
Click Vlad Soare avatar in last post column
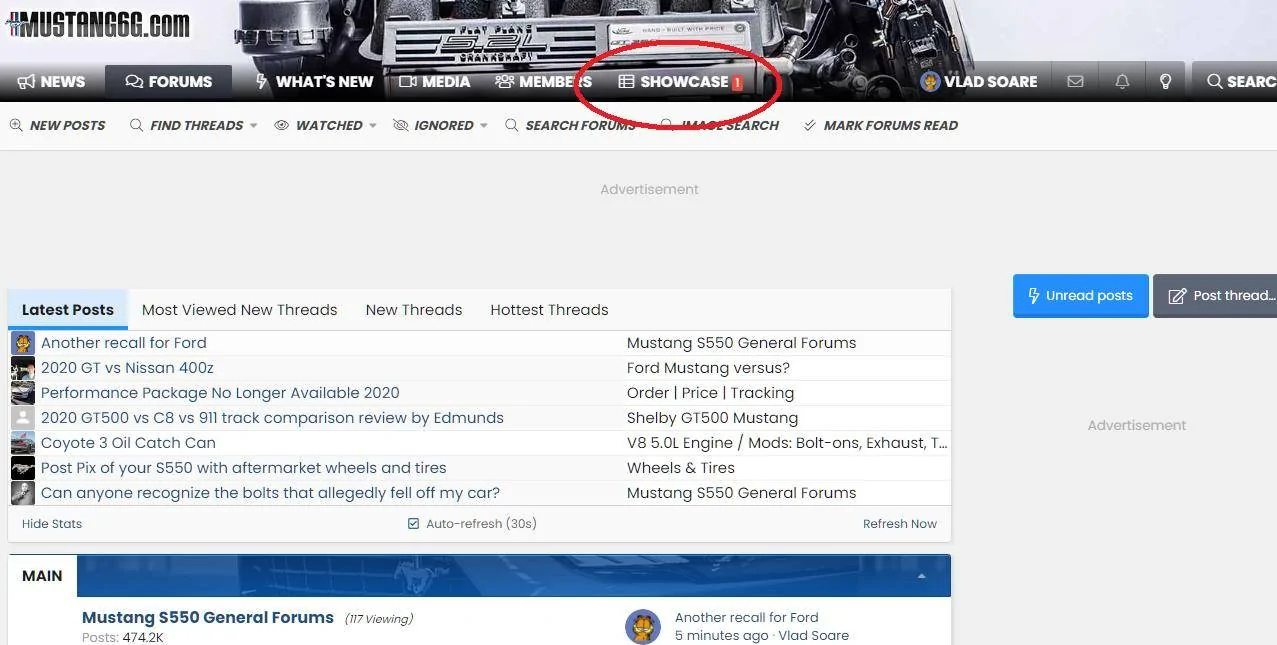tap(643, 627)
